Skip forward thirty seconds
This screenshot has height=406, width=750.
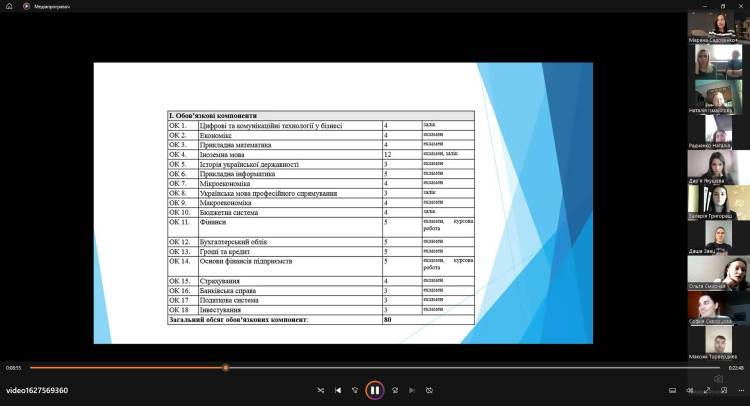[395, 390]
